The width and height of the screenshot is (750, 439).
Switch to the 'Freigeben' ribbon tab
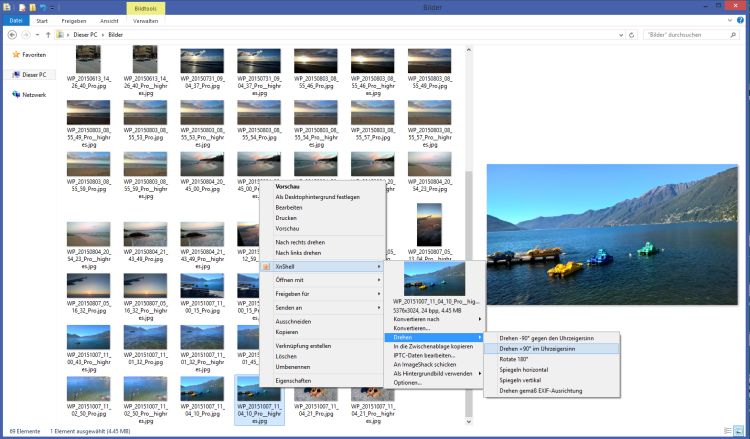pos(73,20)
